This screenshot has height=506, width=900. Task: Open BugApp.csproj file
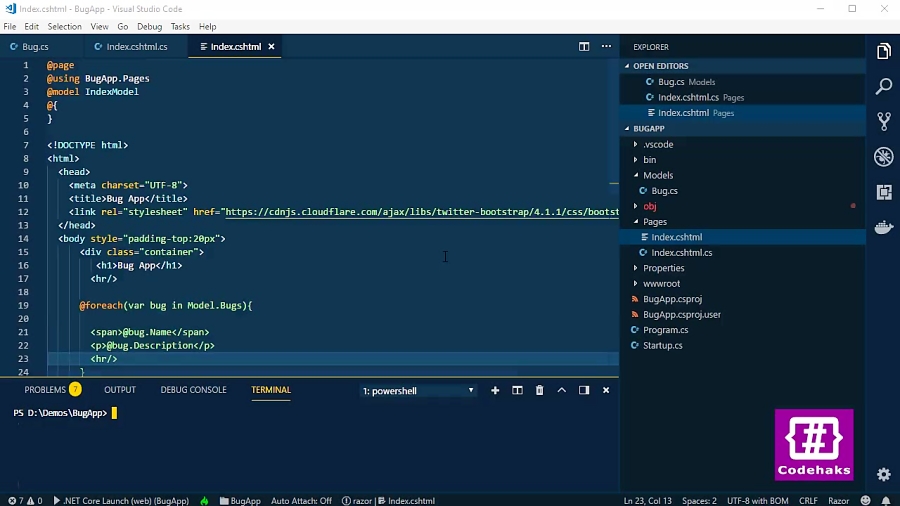[743, 299]
